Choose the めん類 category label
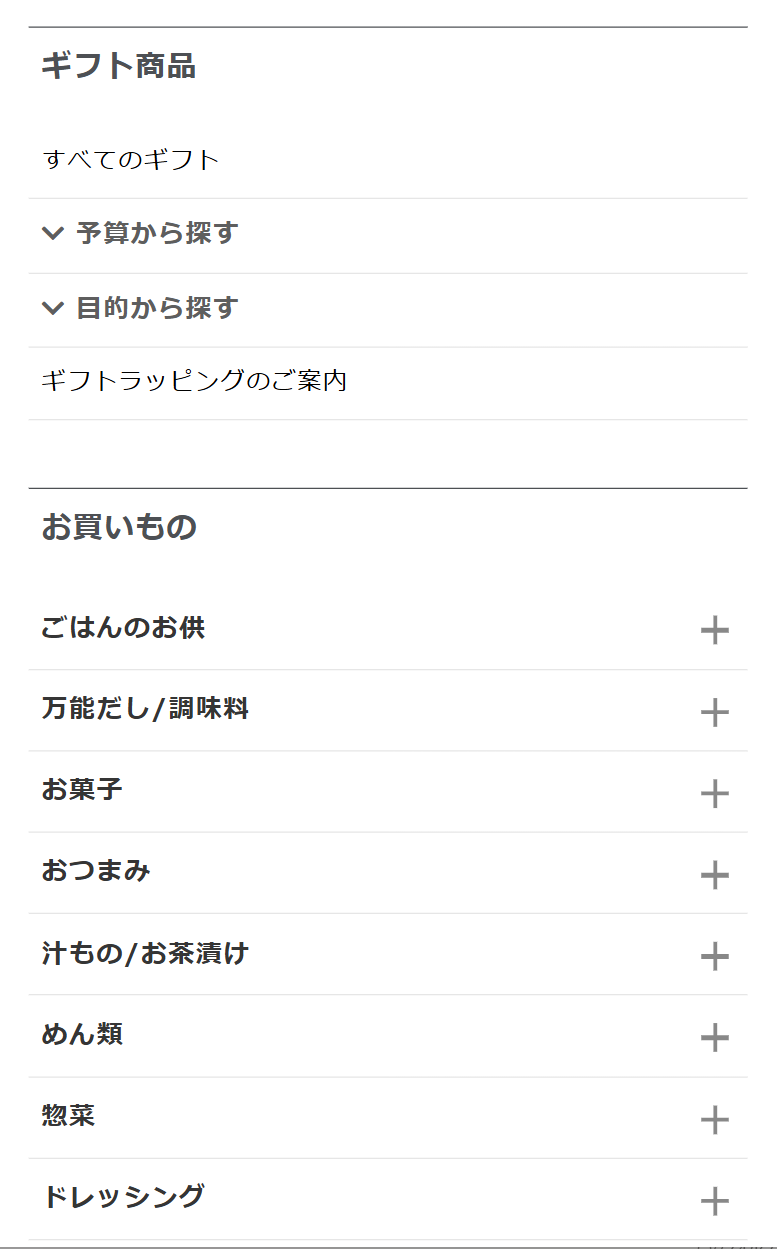 82,1034
